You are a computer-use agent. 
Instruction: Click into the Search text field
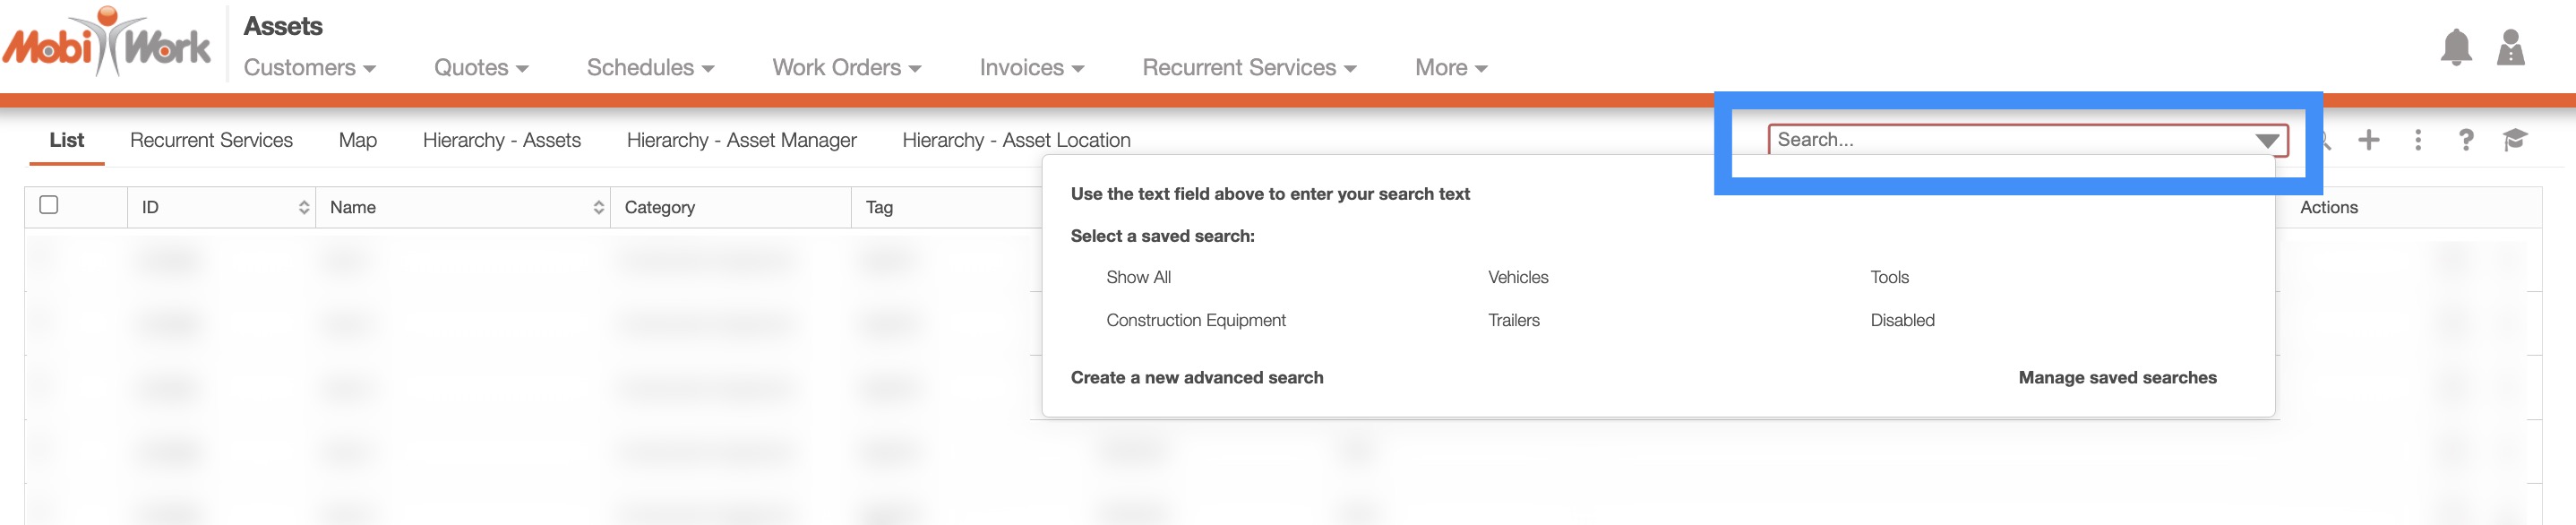click(2000, 140)
